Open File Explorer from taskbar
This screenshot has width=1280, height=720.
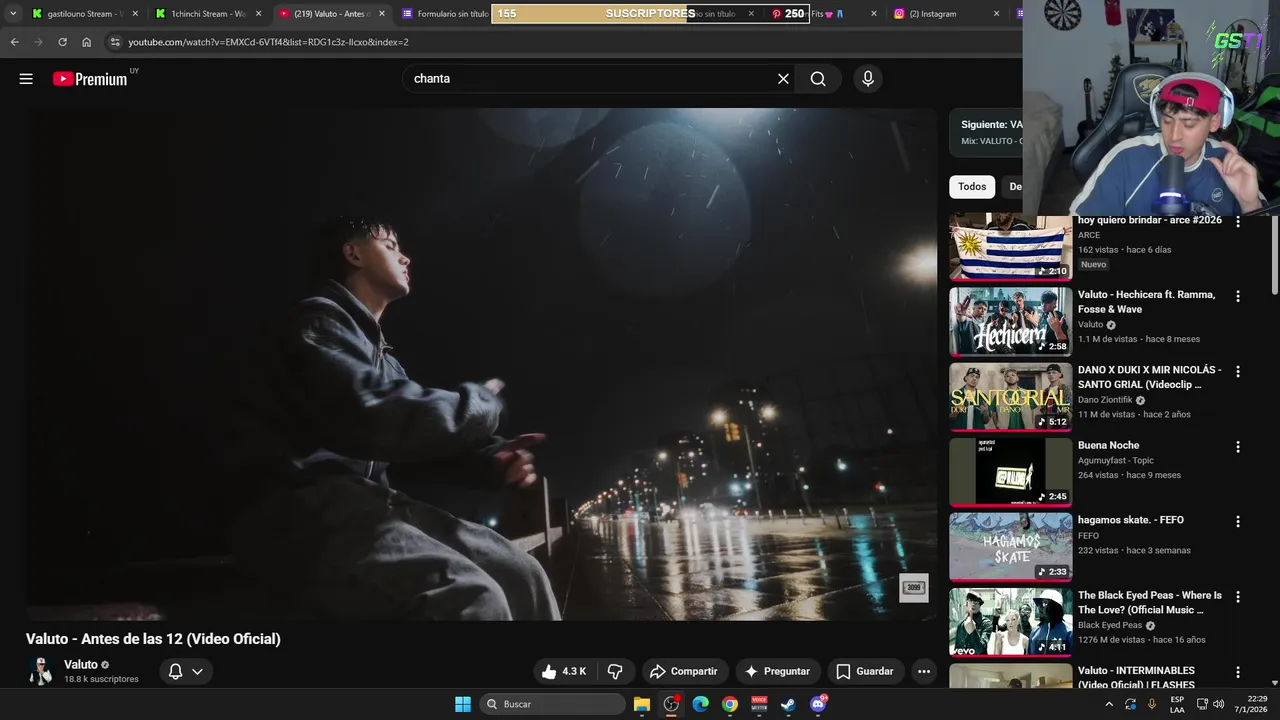click(x=642, y=704)
